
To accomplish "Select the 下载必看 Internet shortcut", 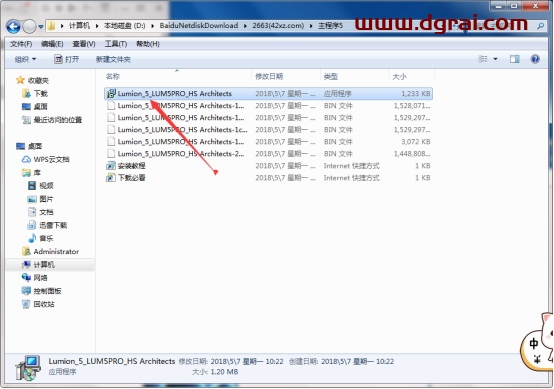I will click(269, 178).
